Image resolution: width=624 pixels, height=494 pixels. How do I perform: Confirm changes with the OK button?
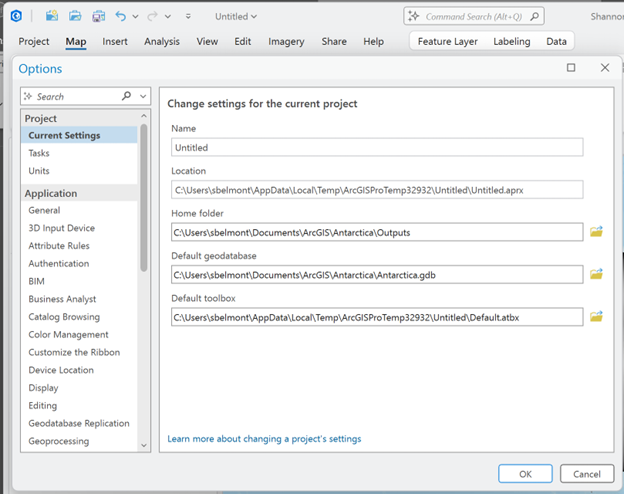(525, 474)
